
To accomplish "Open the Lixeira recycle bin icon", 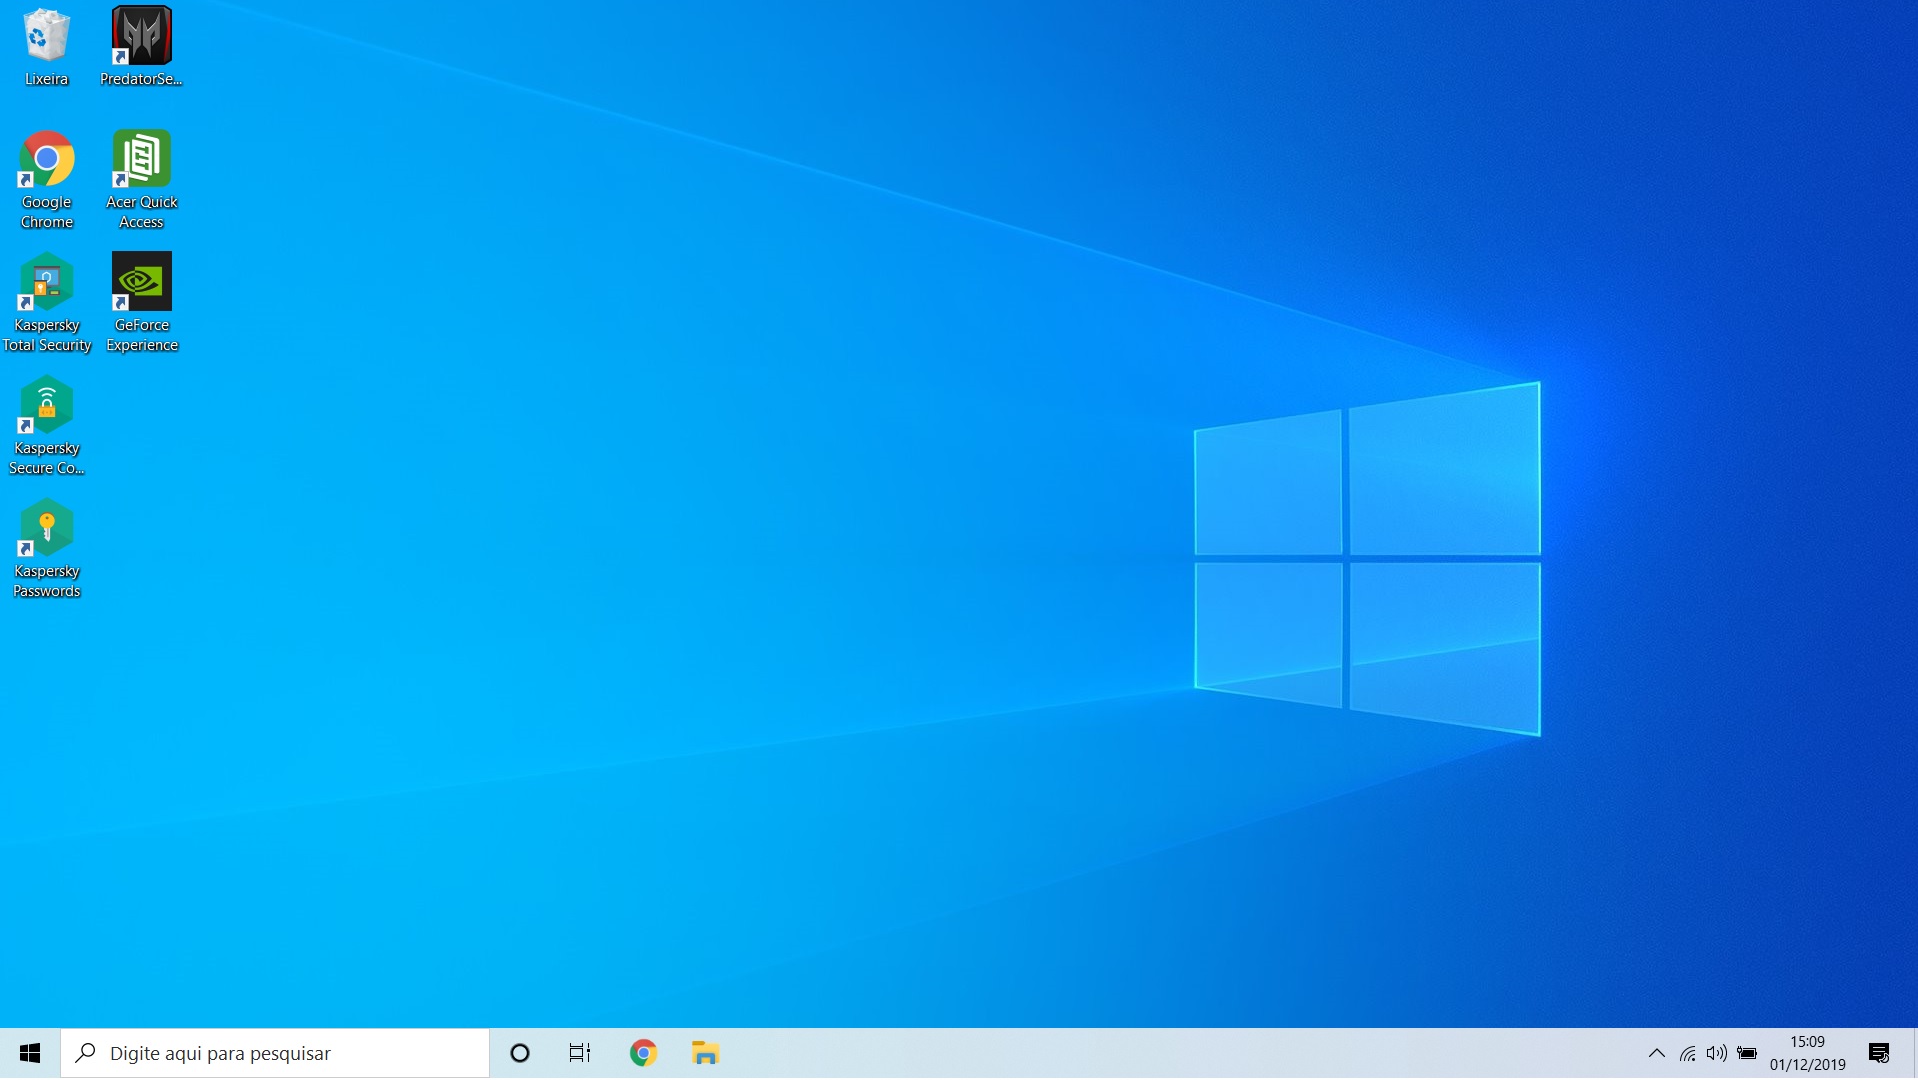I will pos(46,47).
